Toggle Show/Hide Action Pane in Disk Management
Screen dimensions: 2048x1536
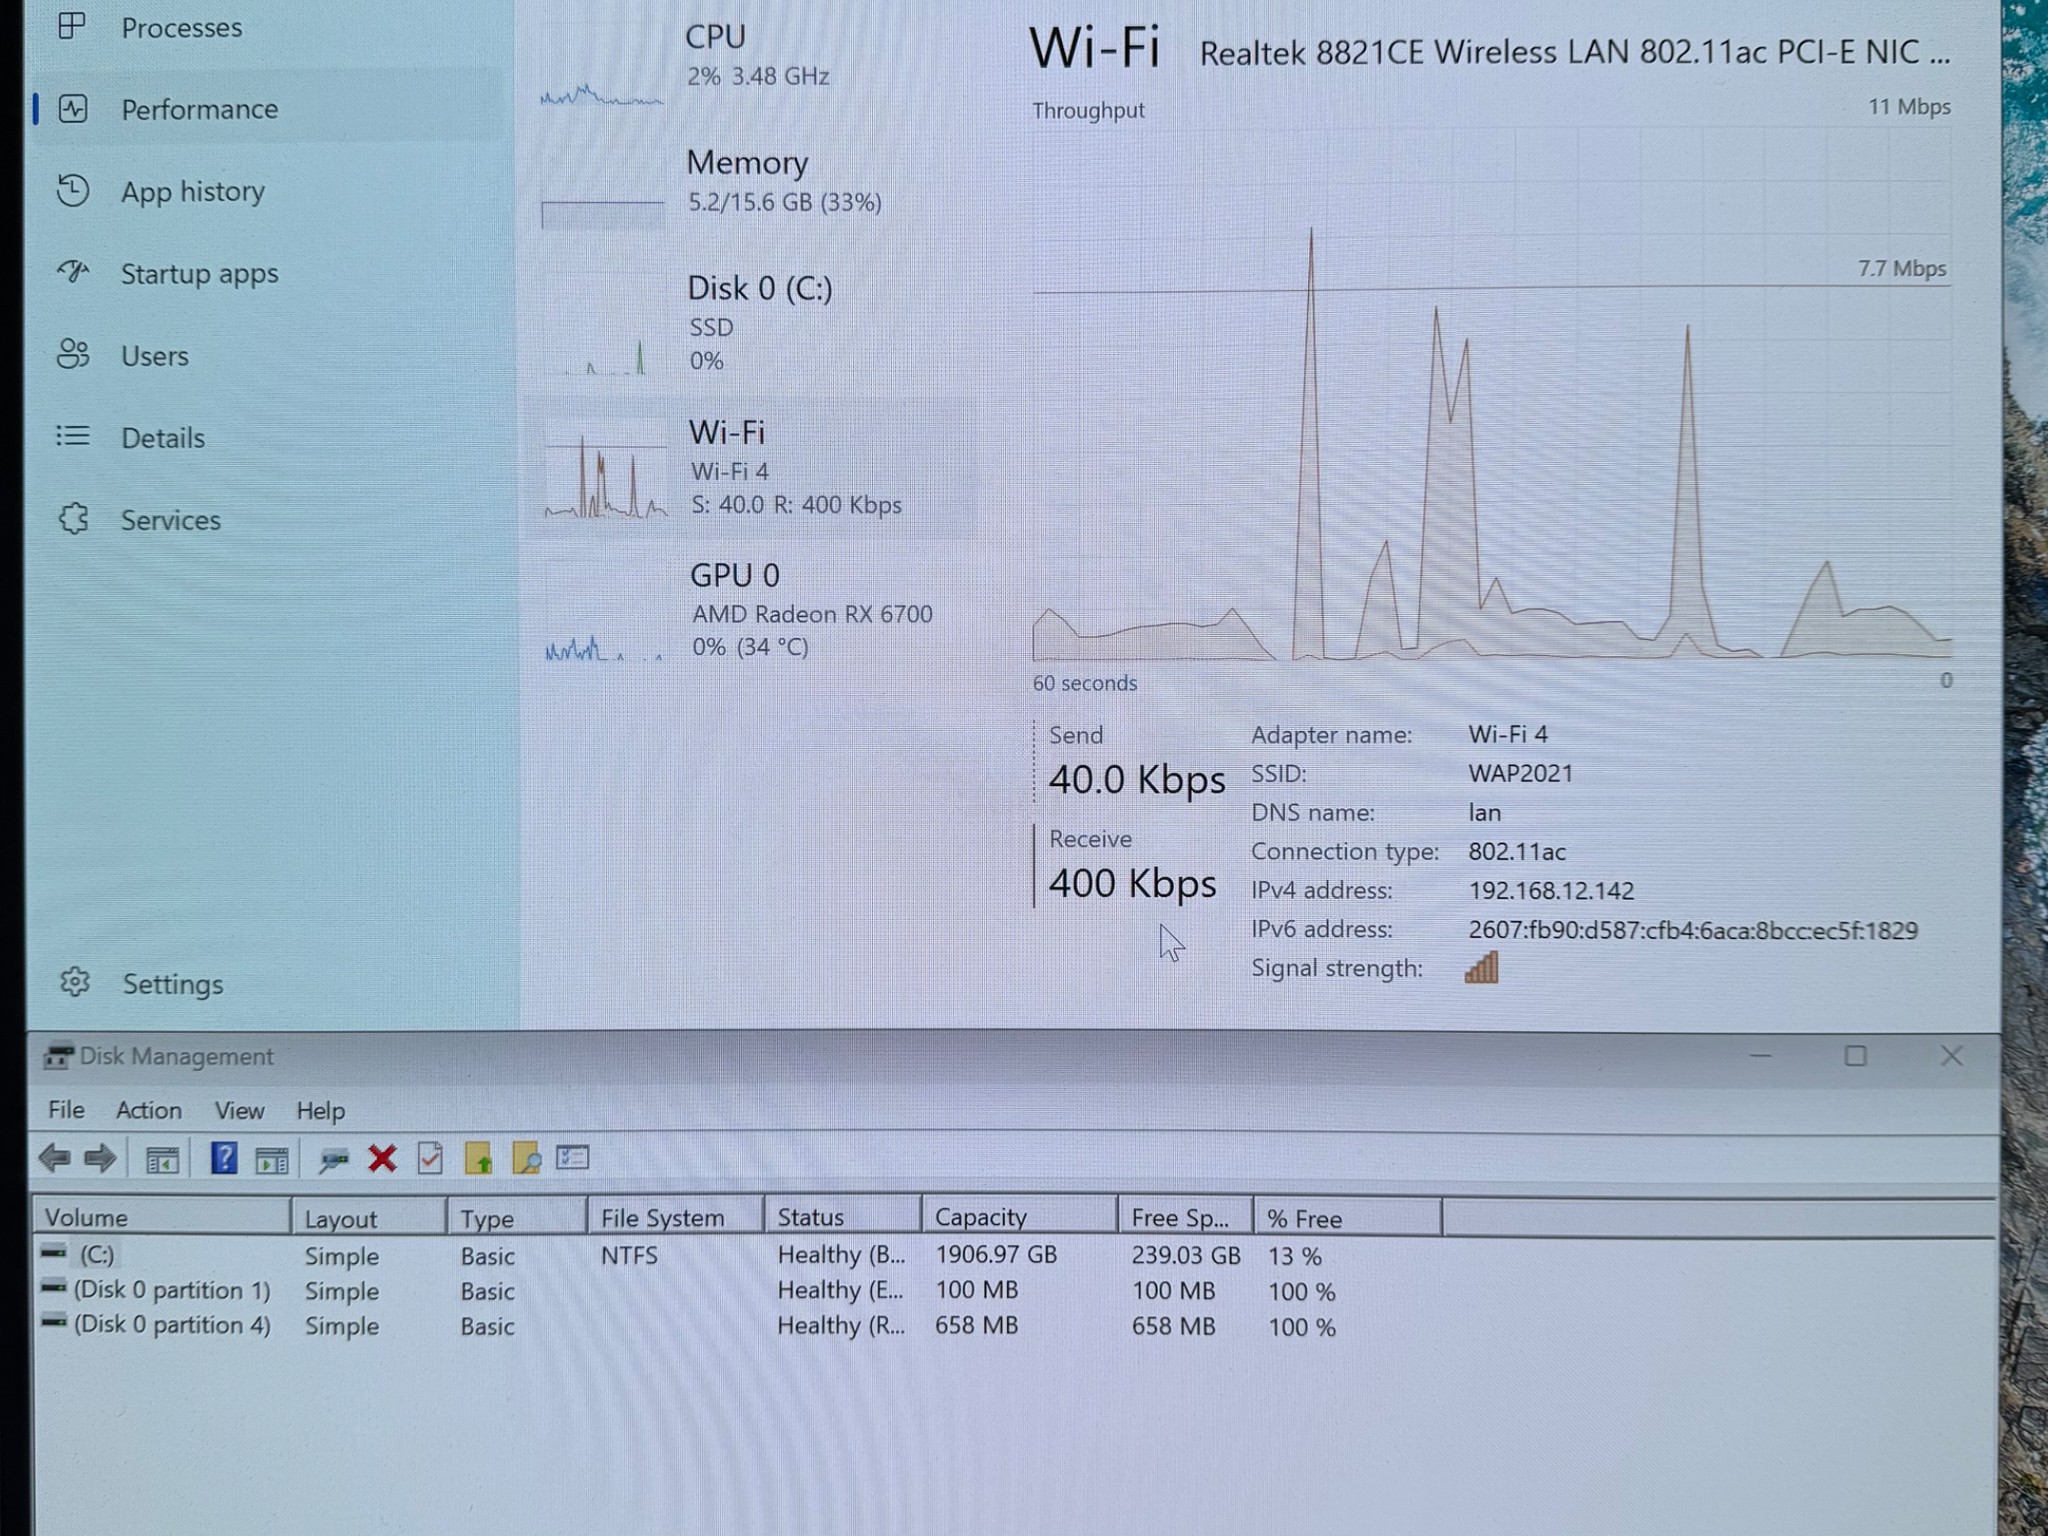click(272, 1157)
